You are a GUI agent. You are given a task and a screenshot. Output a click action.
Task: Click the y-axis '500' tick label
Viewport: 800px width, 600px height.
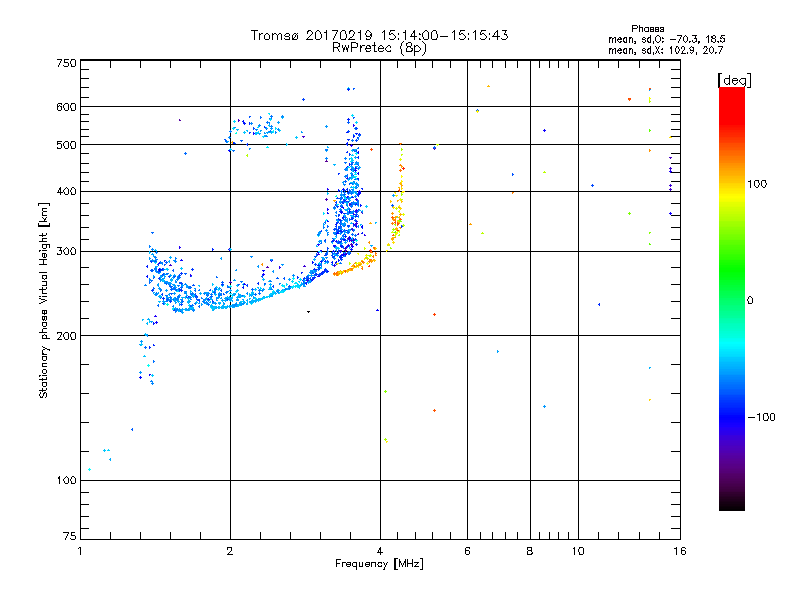(x=66, y=145)
